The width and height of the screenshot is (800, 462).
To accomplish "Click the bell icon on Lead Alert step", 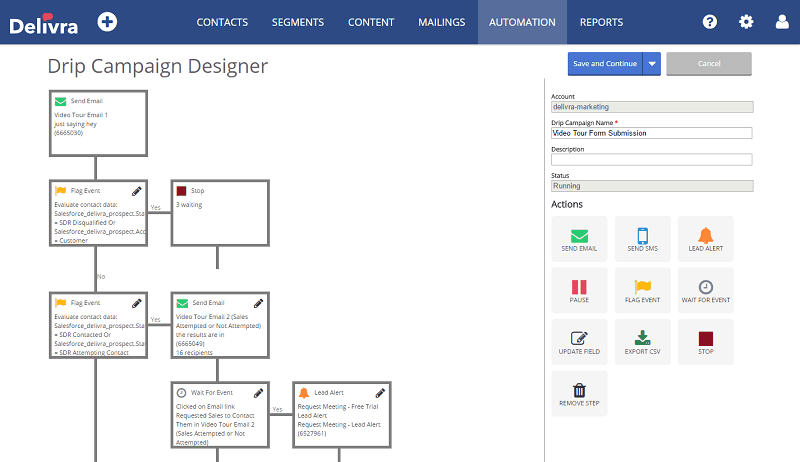I will coord(304,393).
